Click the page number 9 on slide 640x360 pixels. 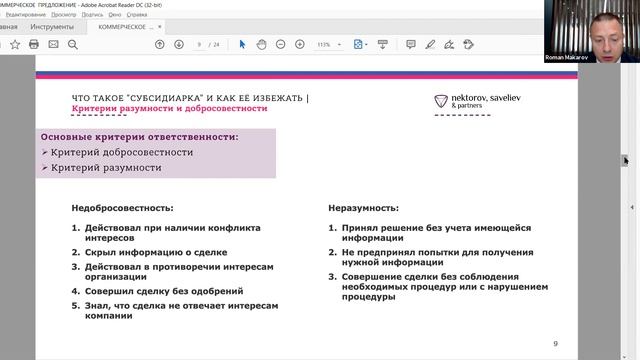click(556, 344)
